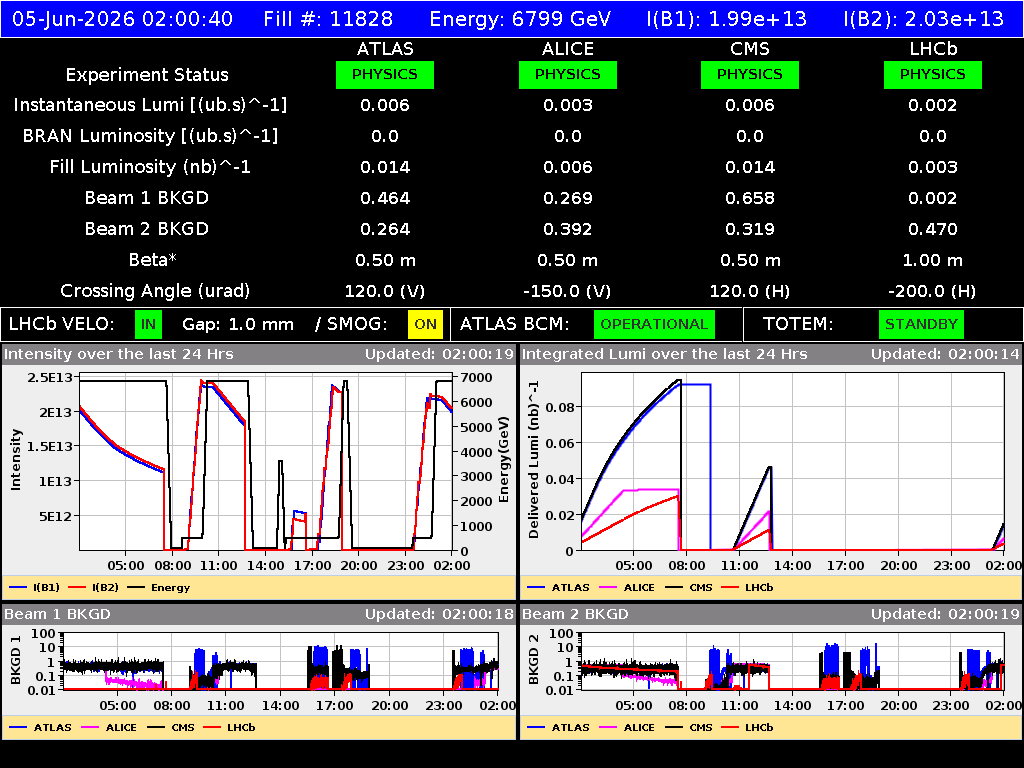This screenshot has width=1024, height=768.
Task: Click ALICE legend entry in Integrated Lumi chart
Action: click(x=627, y=587)
